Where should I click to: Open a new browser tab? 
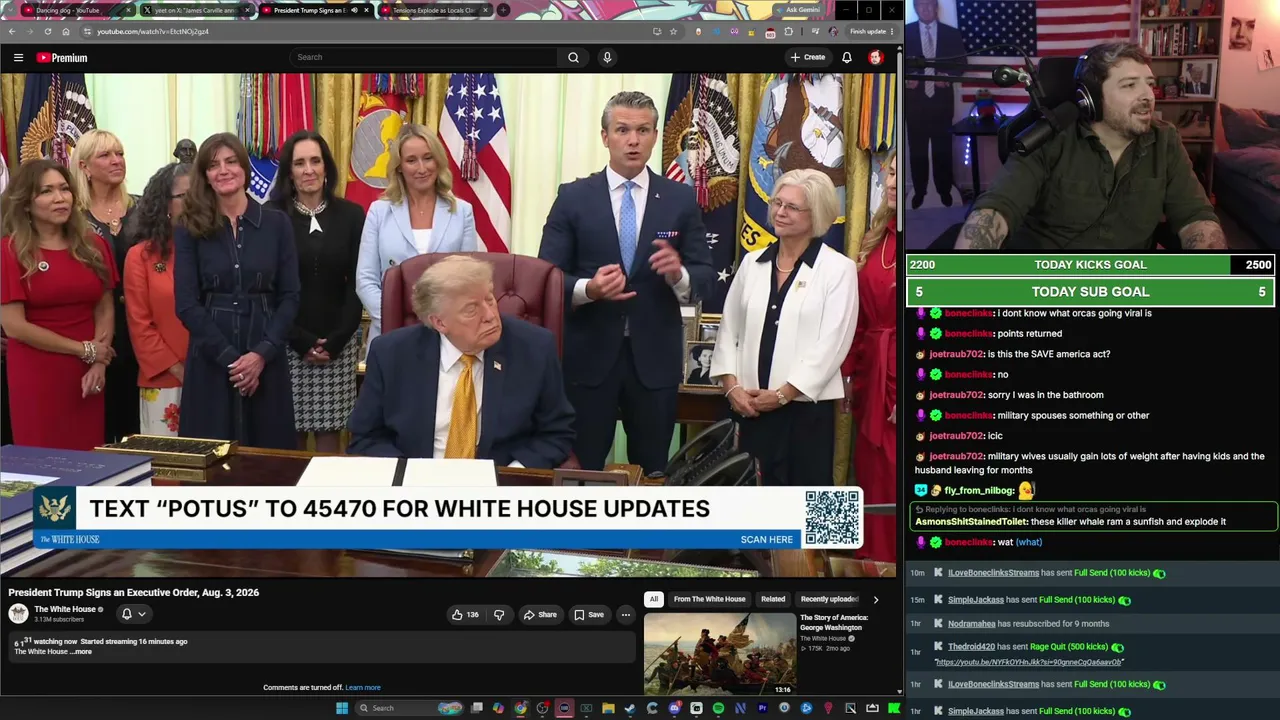click(503, 10)
